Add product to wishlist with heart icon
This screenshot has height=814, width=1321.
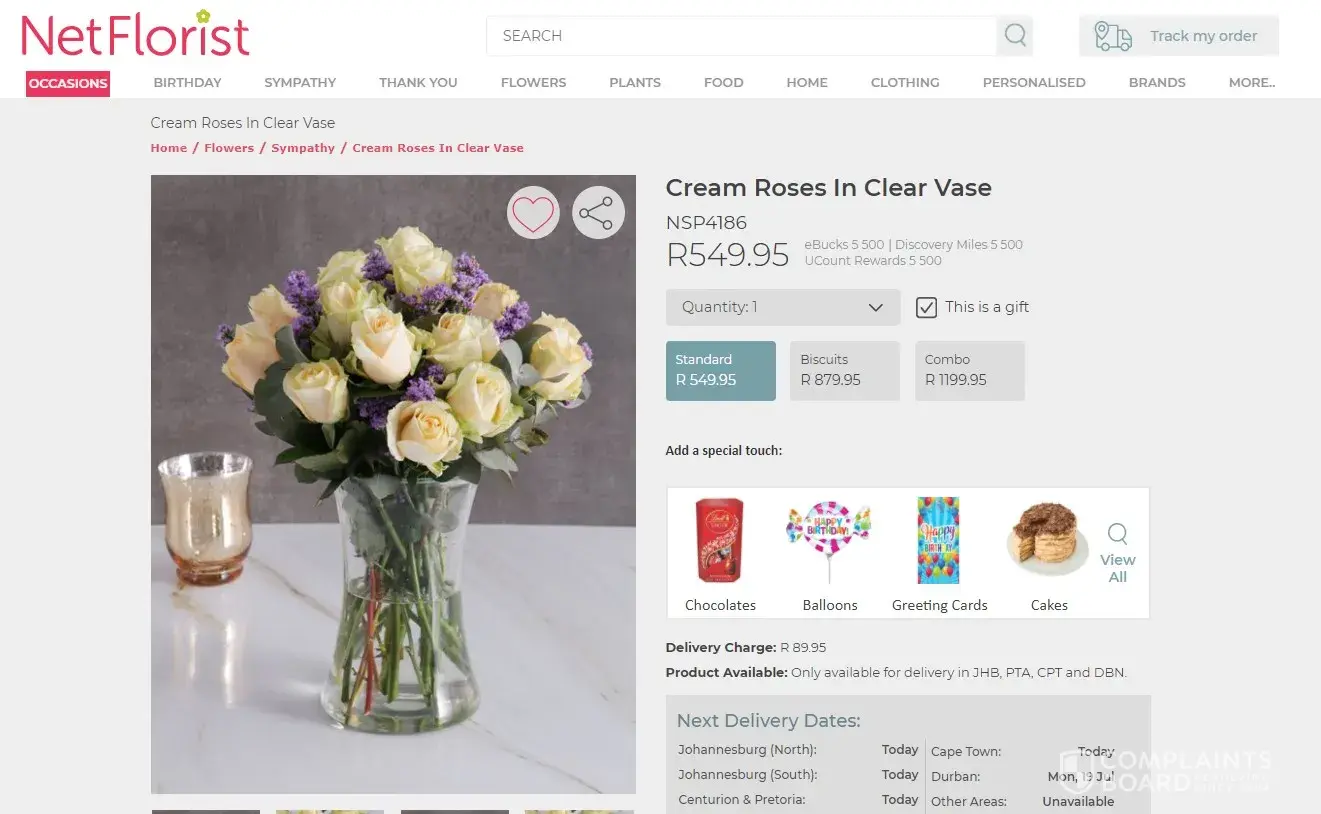pos(533,212)
